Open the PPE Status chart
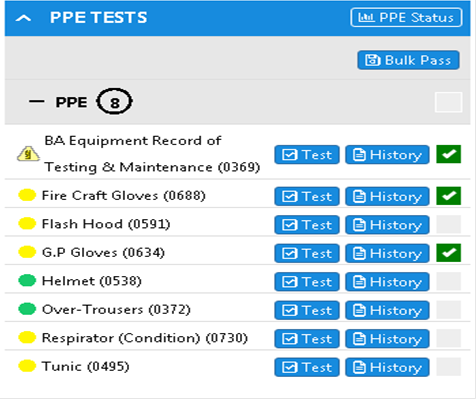 (x=406, y=17)
